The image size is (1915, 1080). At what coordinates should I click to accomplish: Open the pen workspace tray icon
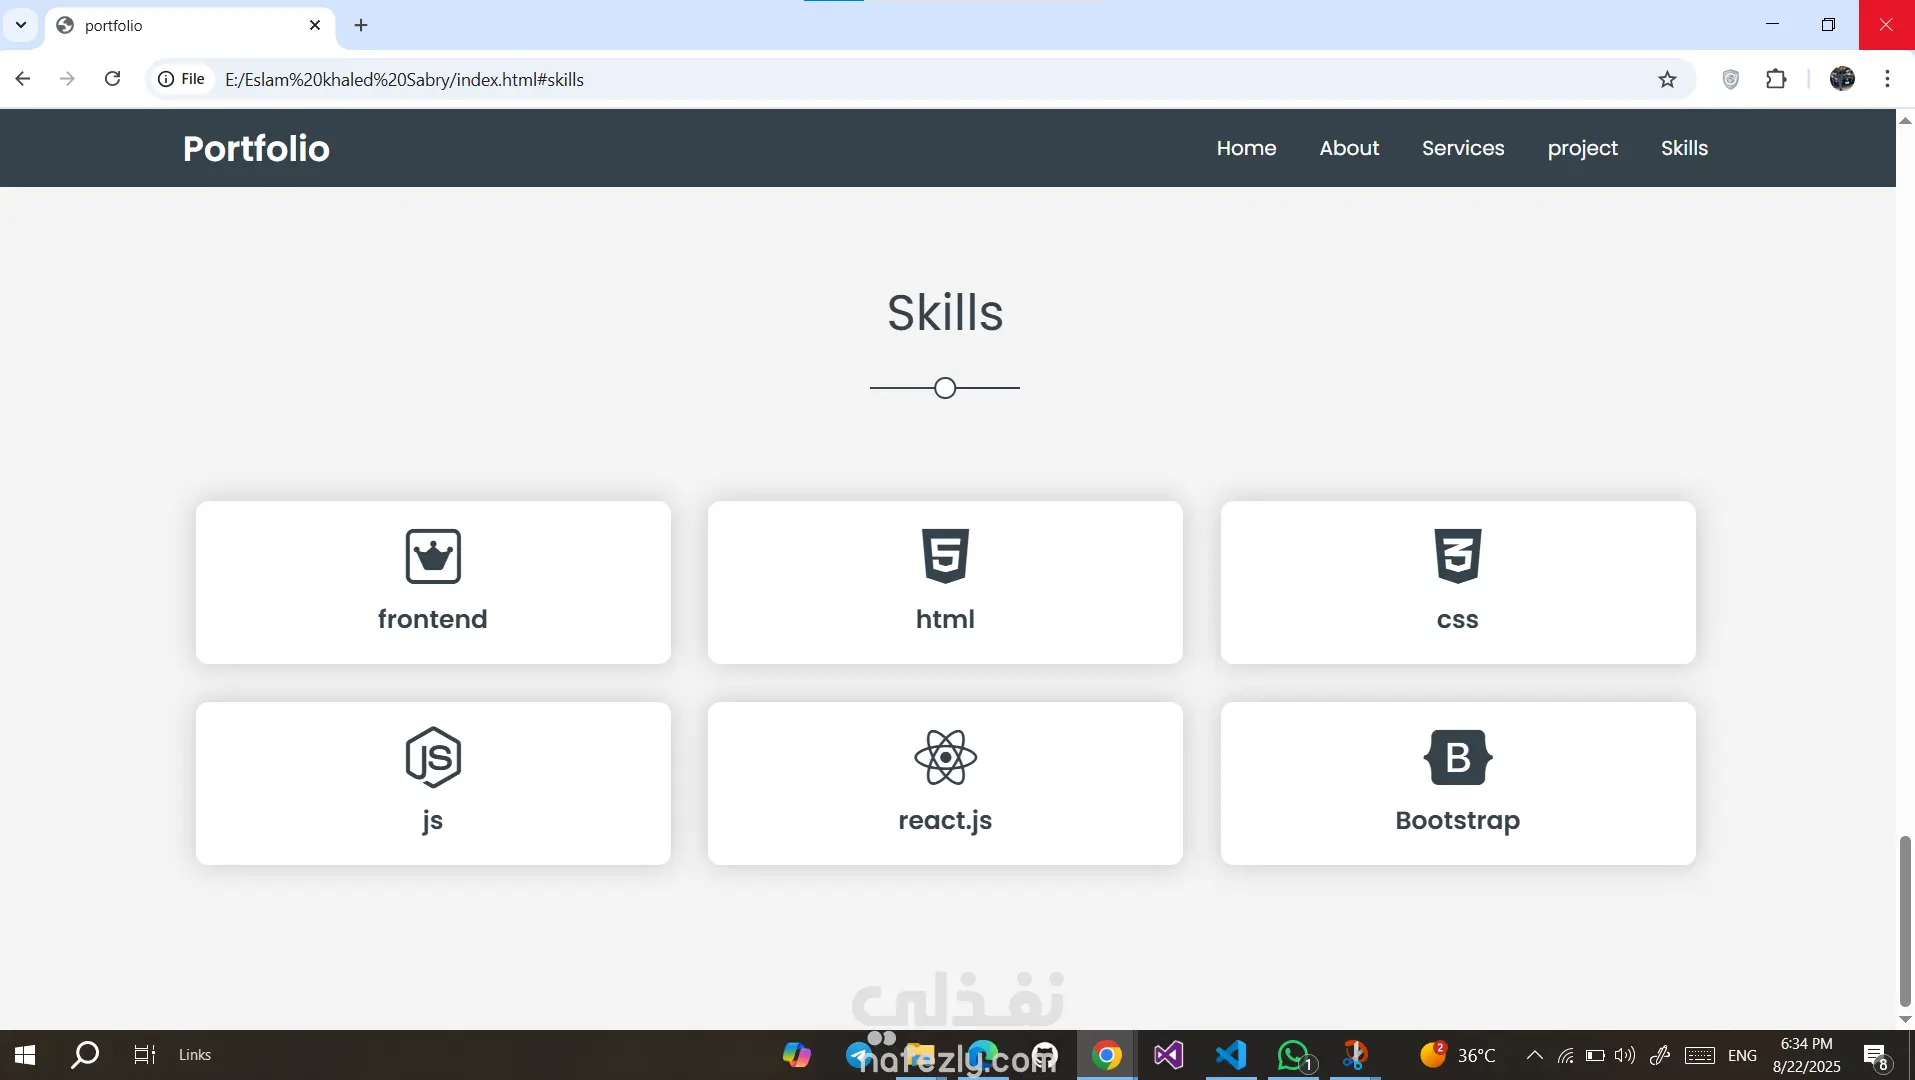(x=1660, y=1055)
